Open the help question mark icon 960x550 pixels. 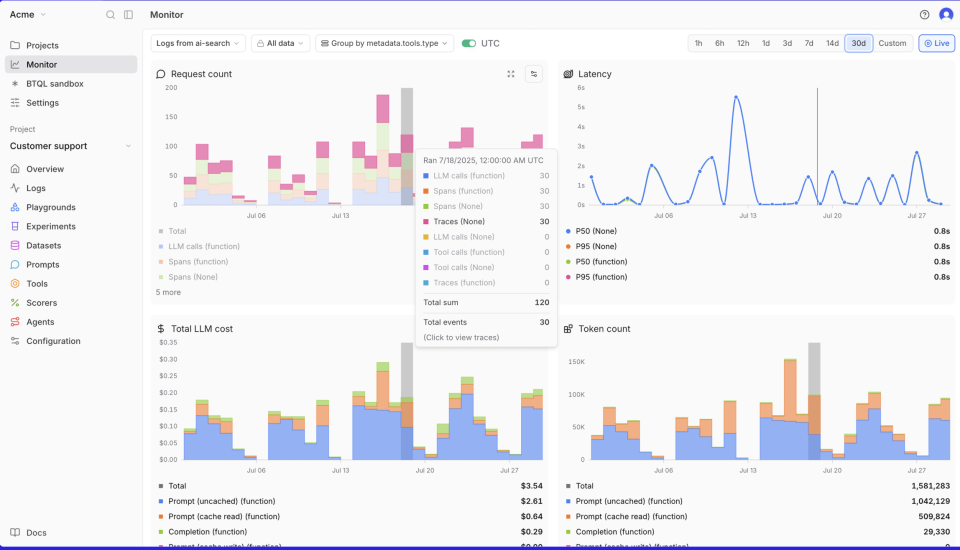tap(924, 15)
